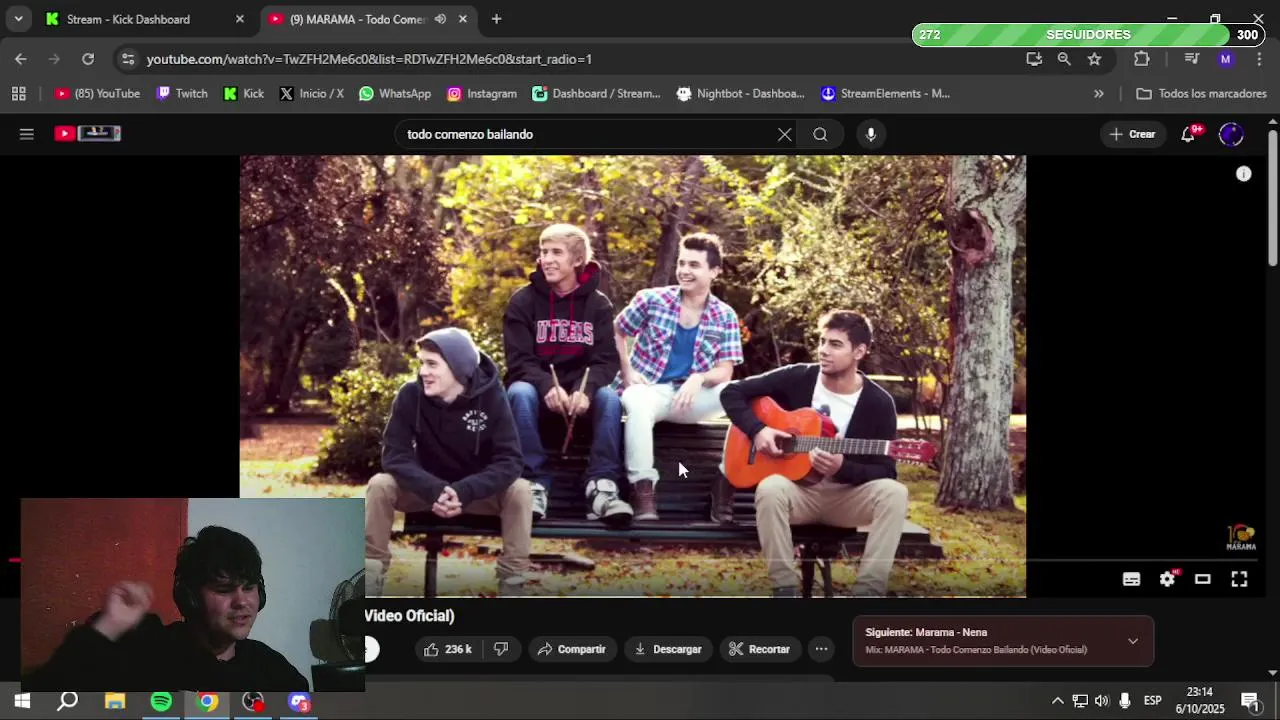This screenshot has height=720, width=1280.
Task: Open the player settings gear
Action: pos(1167,579)
